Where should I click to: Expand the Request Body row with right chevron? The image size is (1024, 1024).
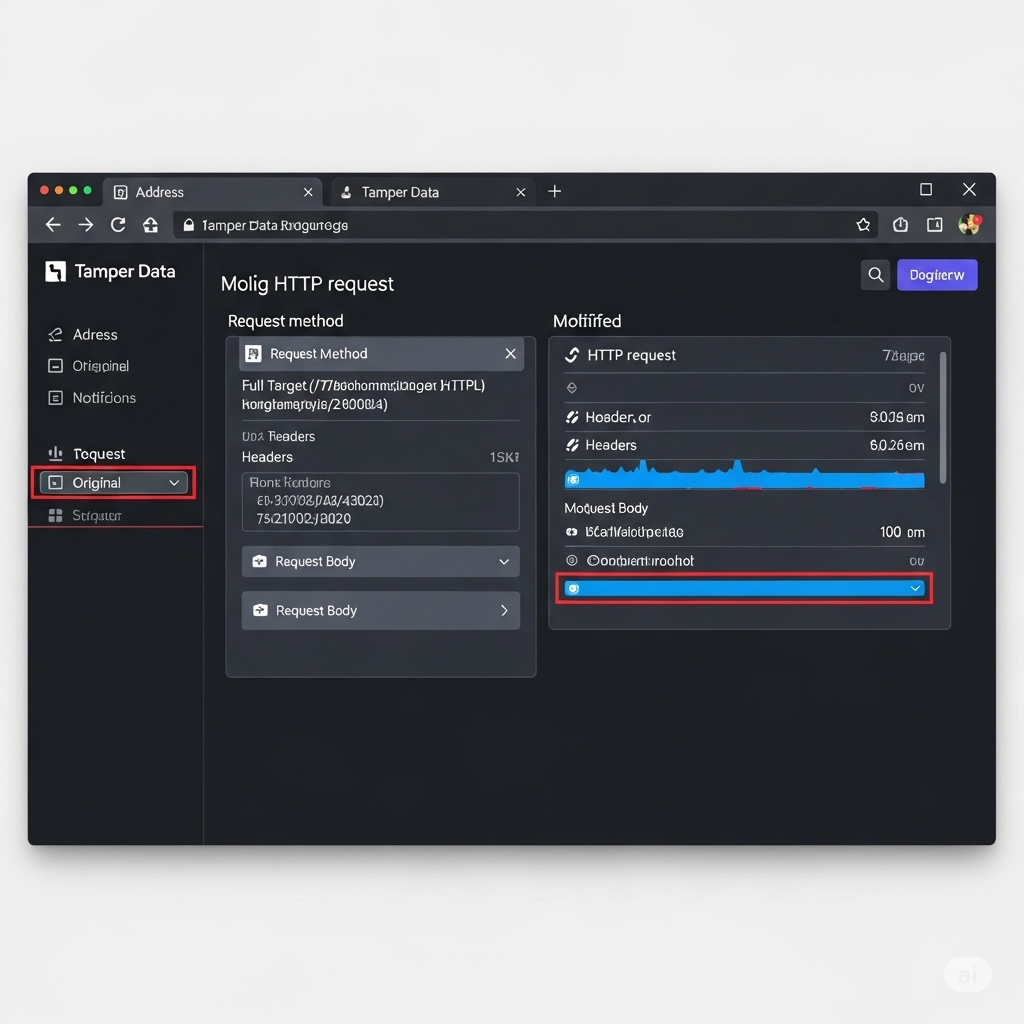pyautogui.click(x=381, y=611)
